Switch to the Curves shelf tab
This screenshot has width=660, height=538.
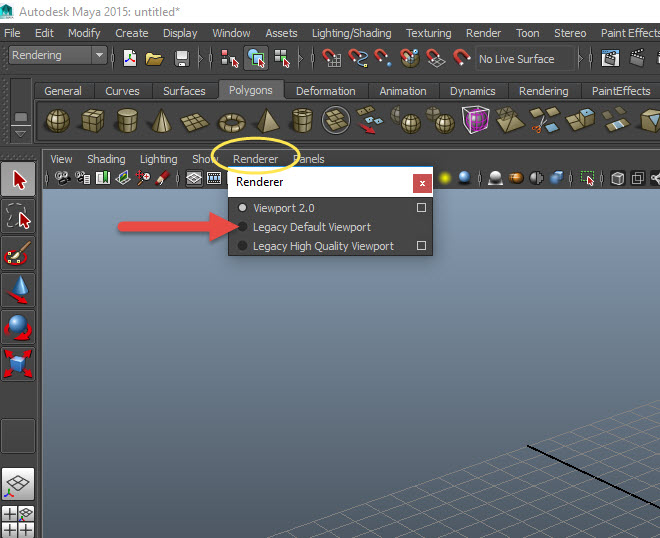(122, 91)
